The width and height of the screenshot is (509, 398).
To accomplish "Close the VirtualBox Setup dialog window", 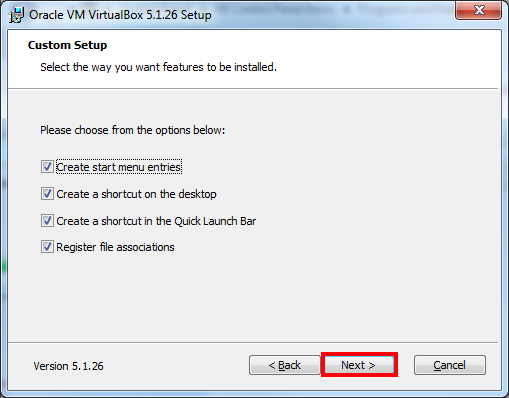I will click(478, 10).
